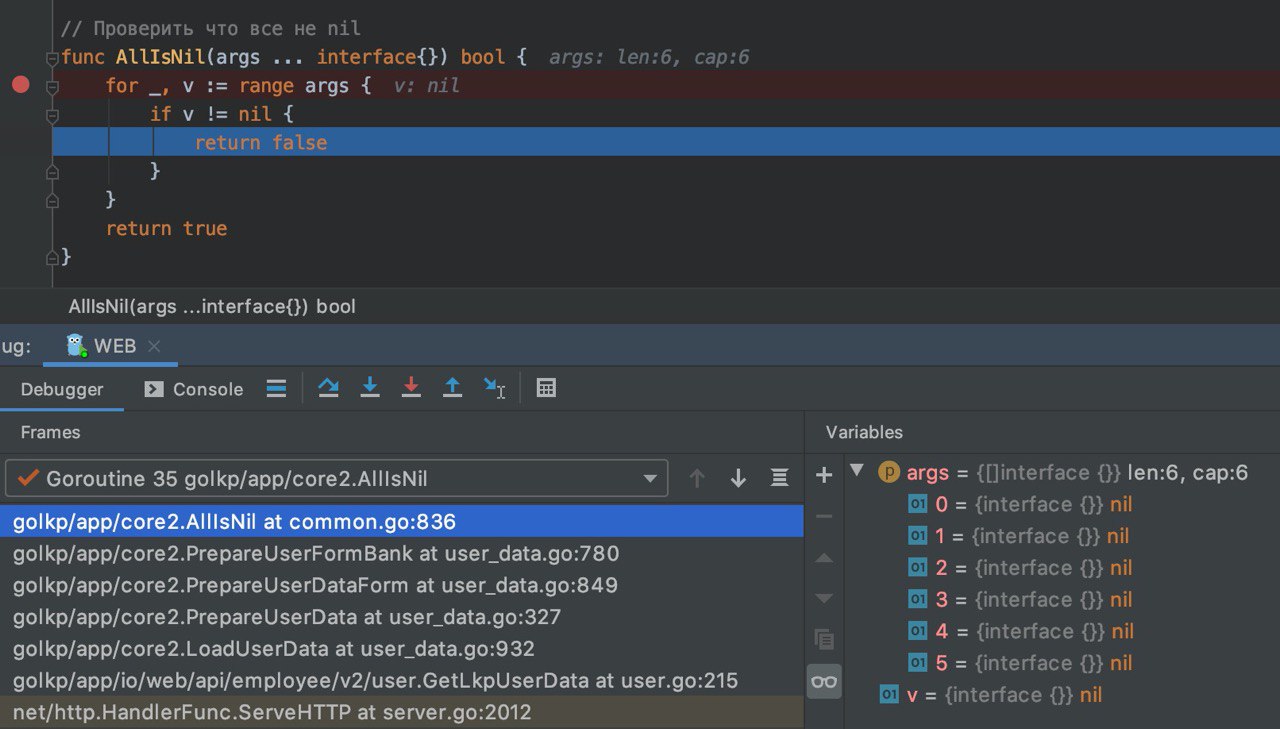
Task: Fold the 'if v != nil' block in the gutter
Action: point(52,115)
